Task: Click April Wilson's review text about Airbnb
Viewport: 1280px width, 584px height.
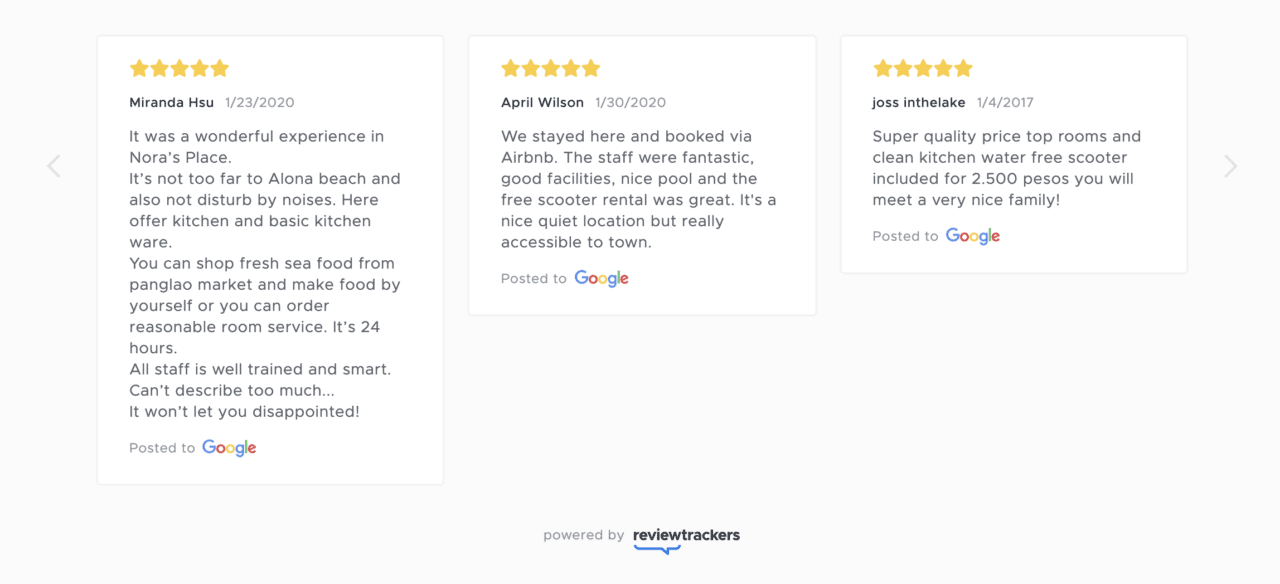Action: click(x=639, y=188)
